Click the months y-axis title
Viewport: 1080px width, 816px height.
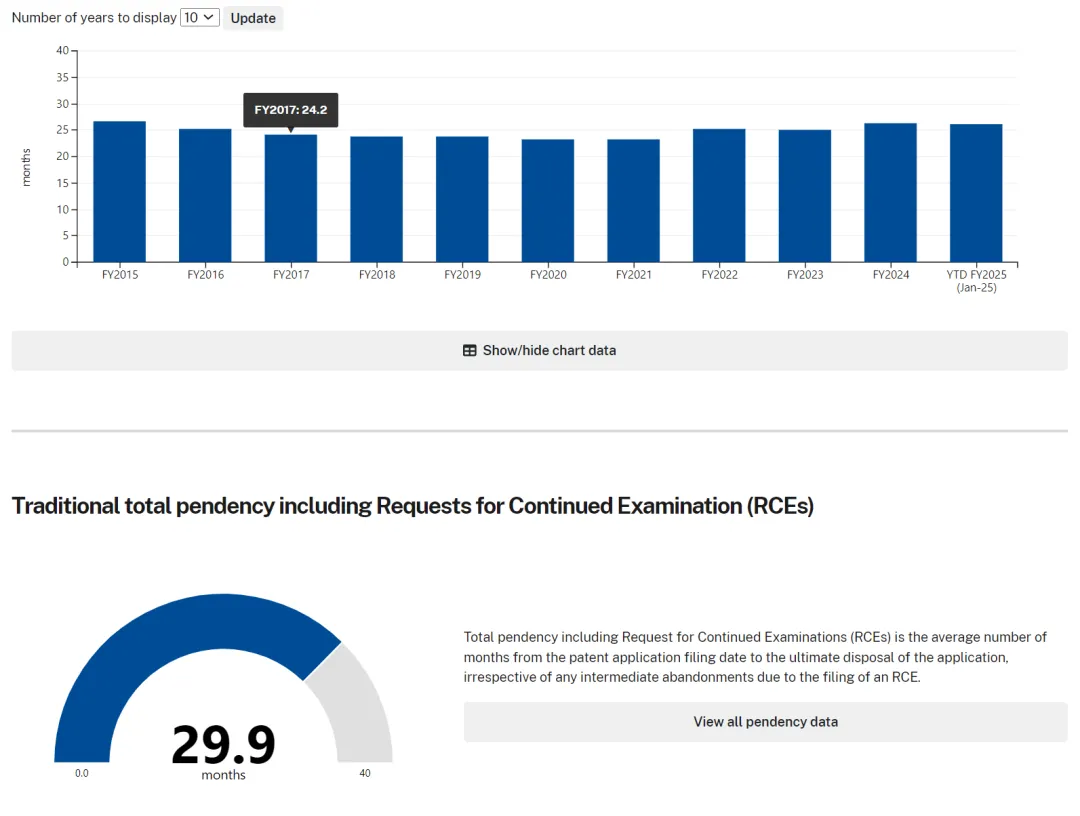(26, 167)
